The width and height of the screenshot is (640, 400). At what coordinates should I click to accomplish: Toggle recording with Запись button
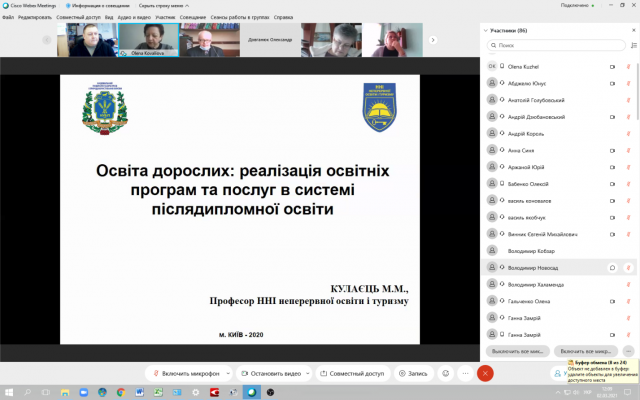[412, 373]
